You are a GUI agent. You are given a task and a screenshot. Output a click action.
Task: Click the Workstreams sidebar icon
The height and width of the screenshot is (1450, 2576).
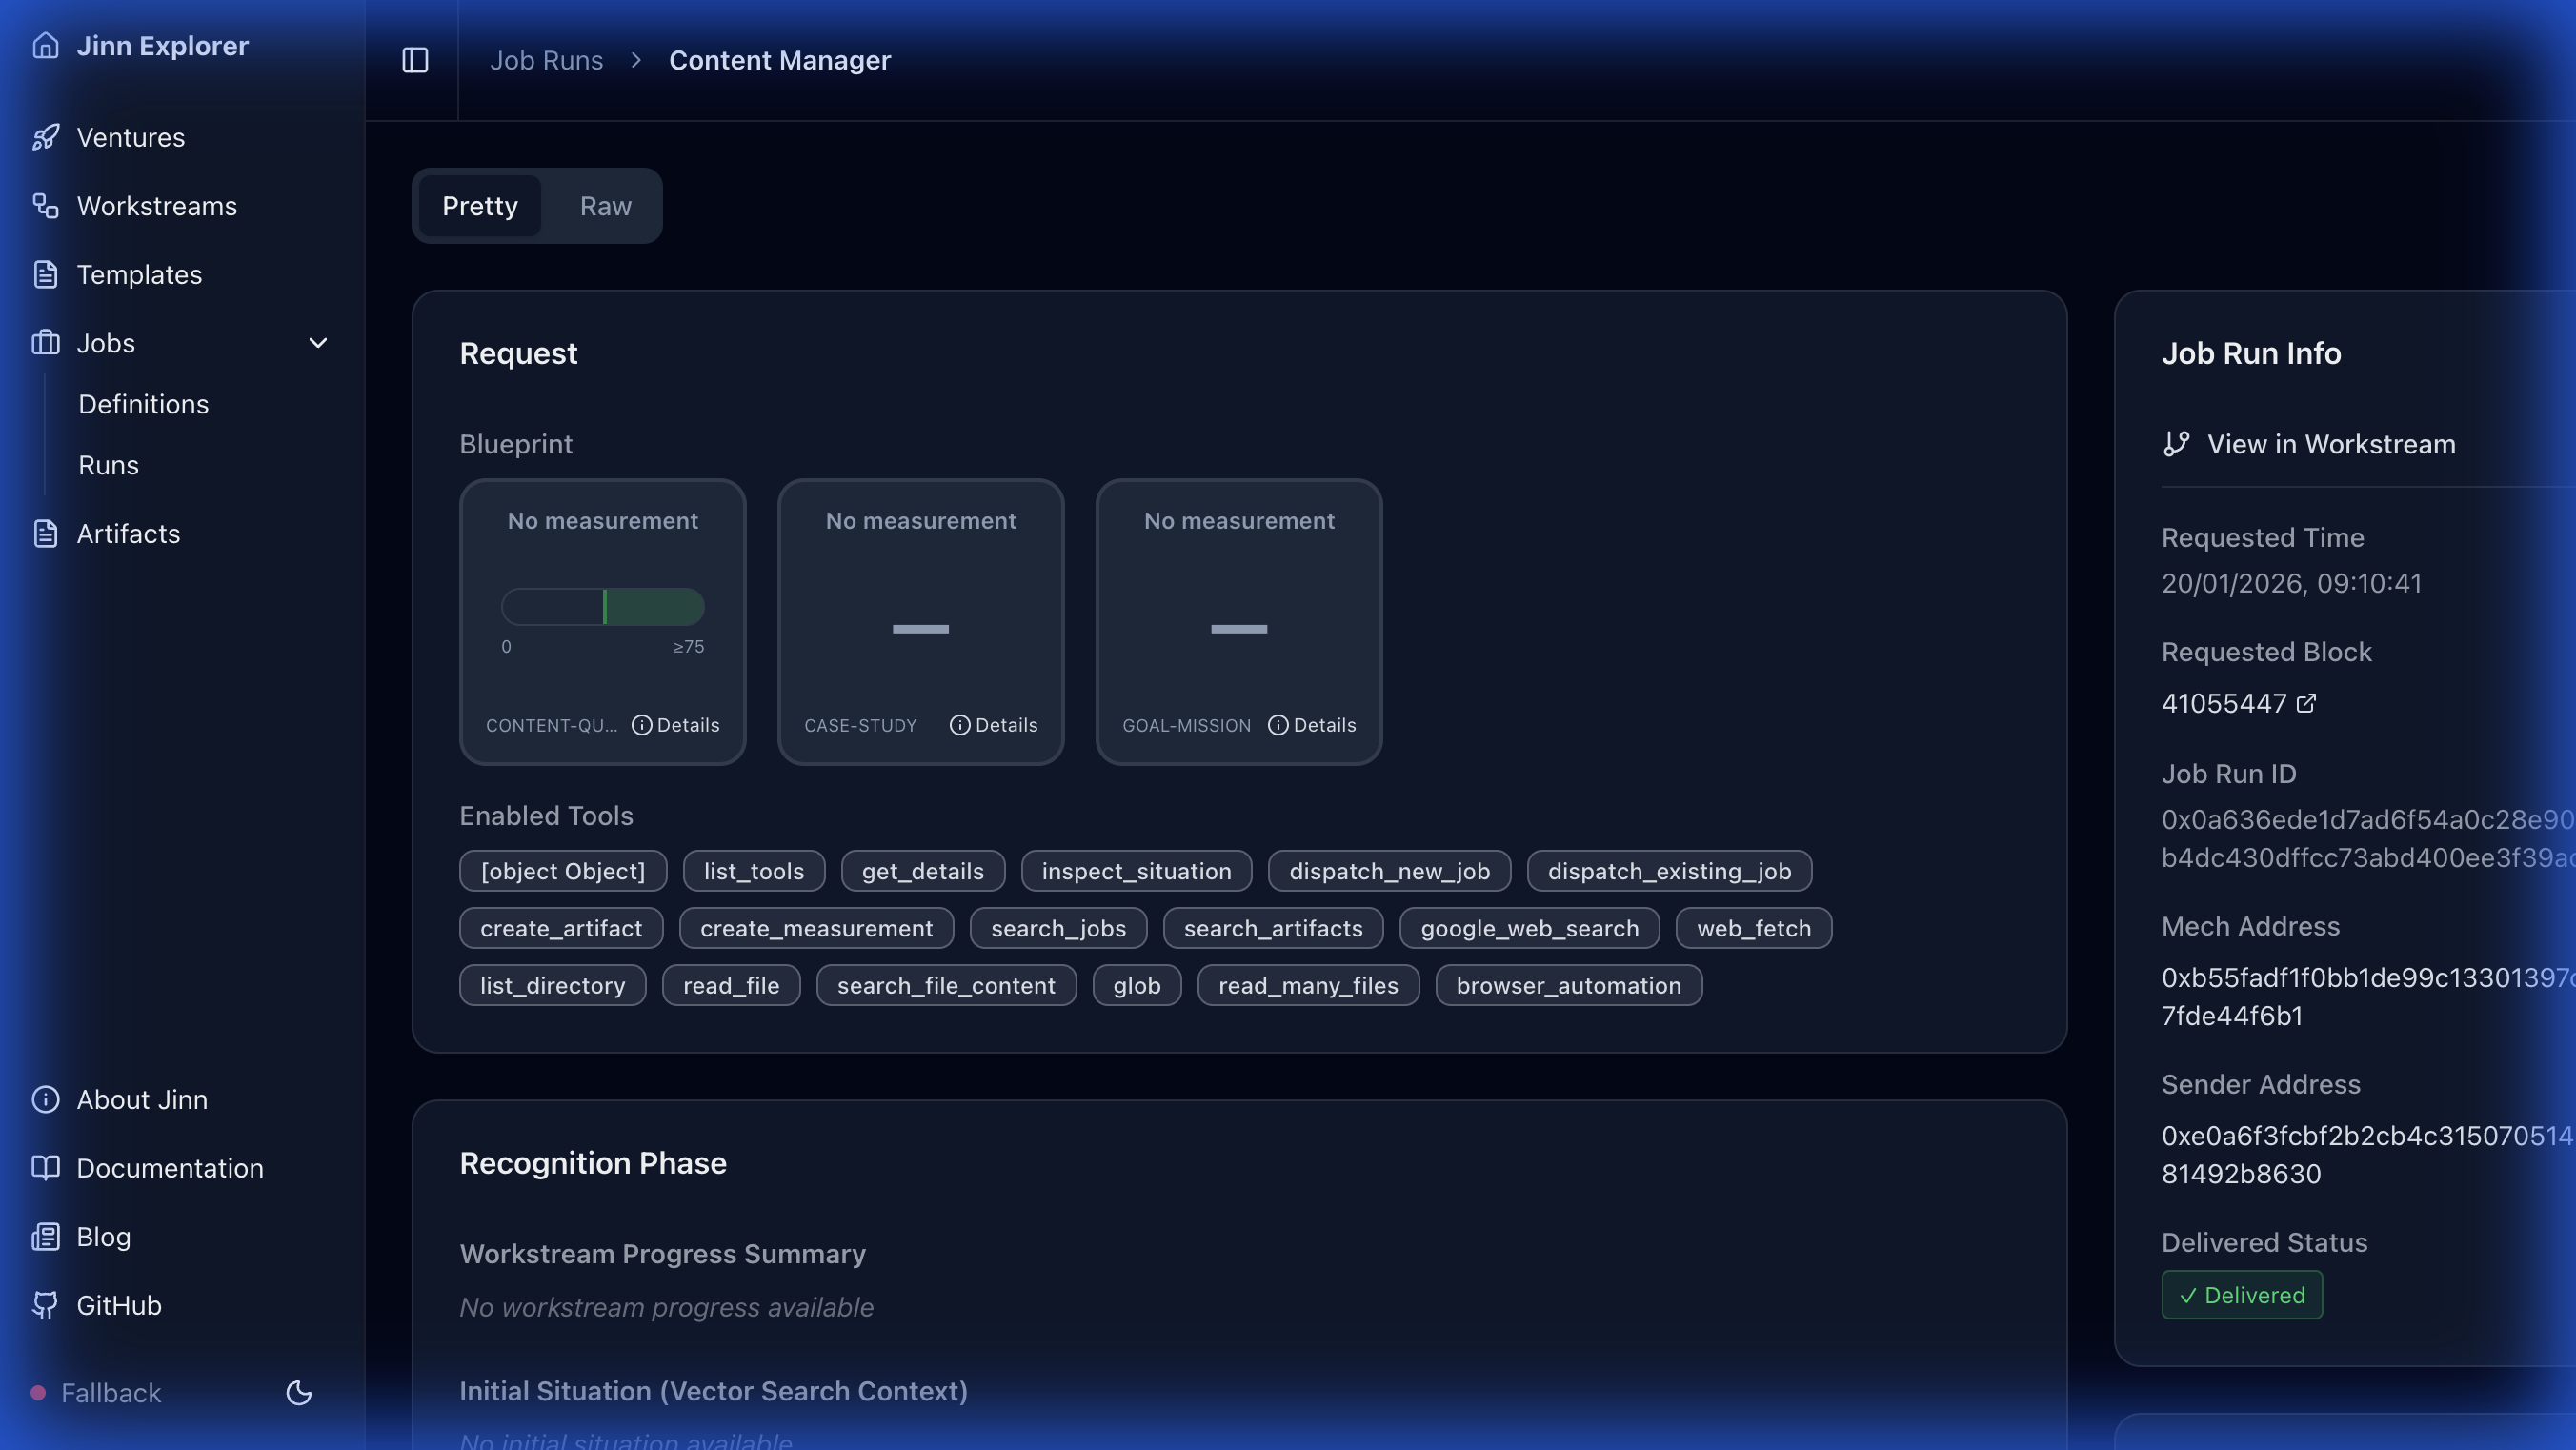45,206
